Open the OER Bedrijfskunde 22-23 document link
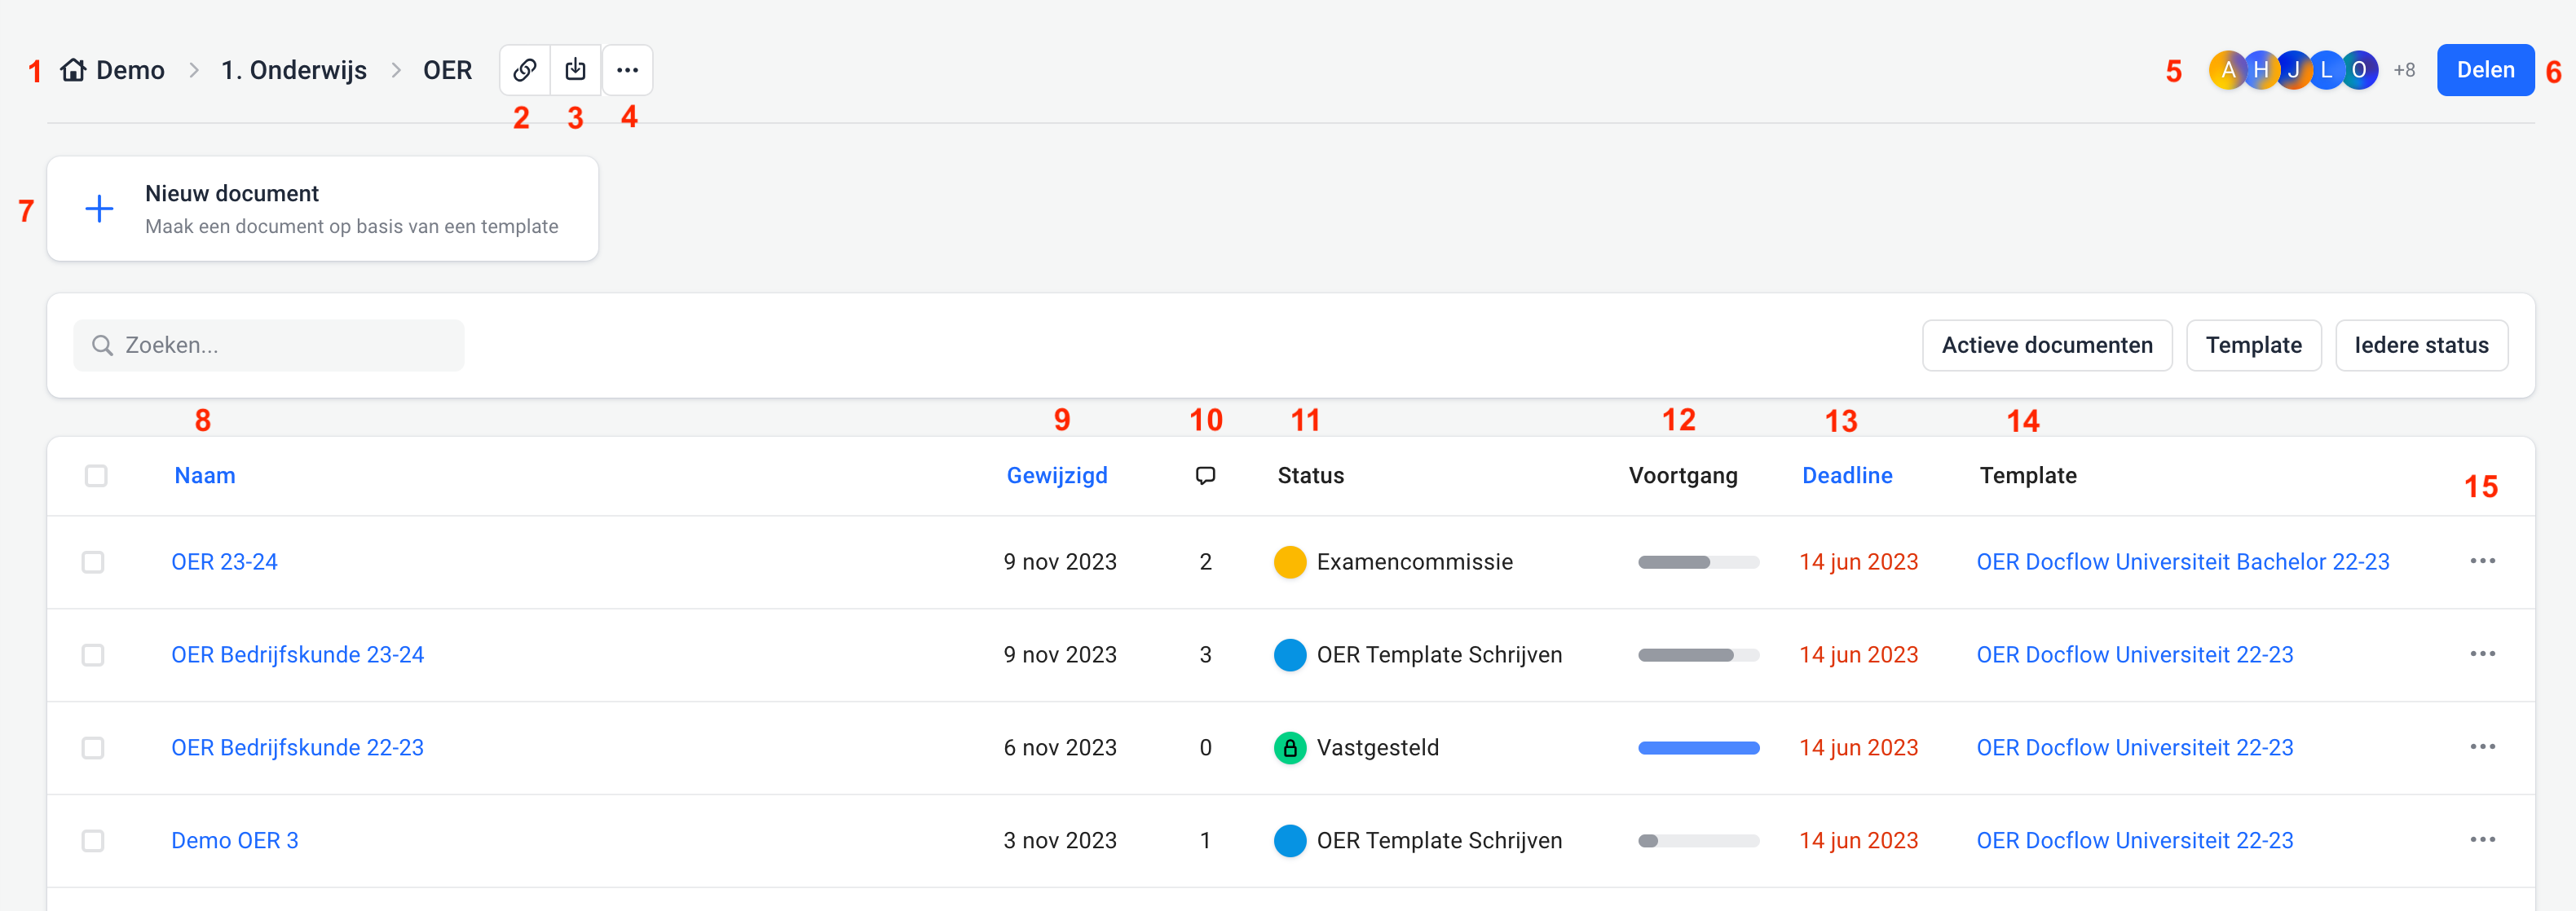This screenshot has height=911, width=2576. [297, 748]
